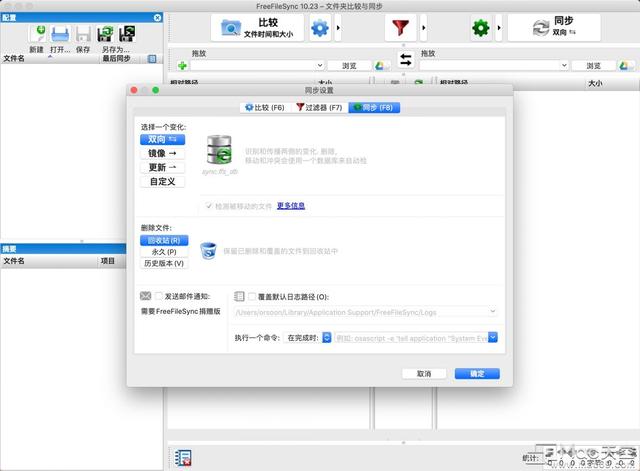Start synchronization with 同步 button
Screen dimensions: 640x471
[554, 28]
